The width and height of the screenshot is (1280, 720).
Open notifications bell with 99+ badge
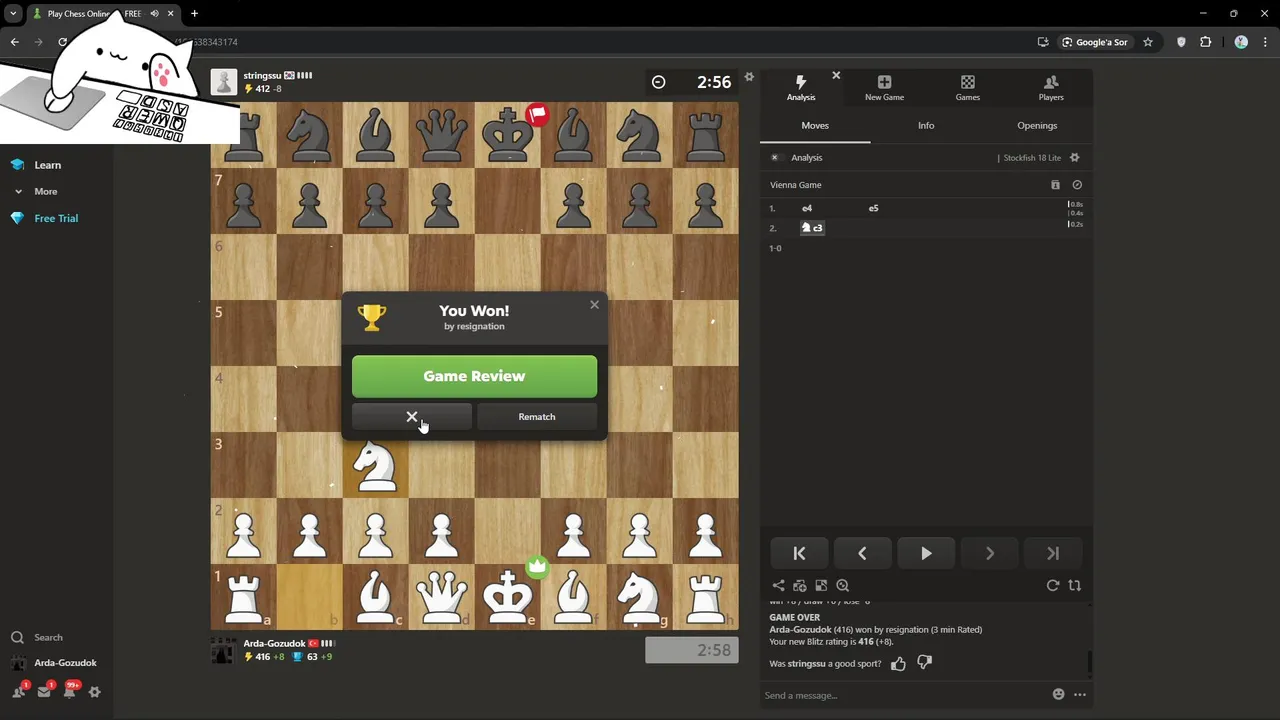tap(70, 691)
